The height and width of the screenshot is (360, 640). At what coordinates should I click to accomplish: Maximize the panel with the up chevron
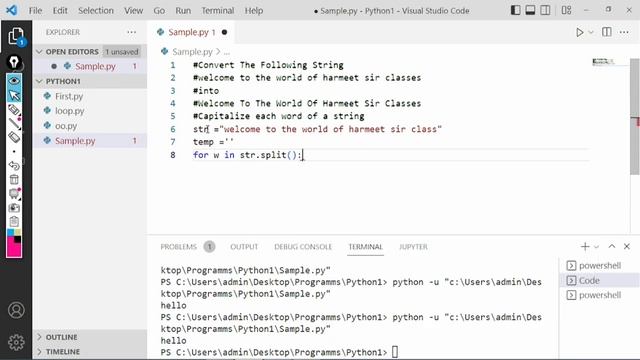[611, 246]
